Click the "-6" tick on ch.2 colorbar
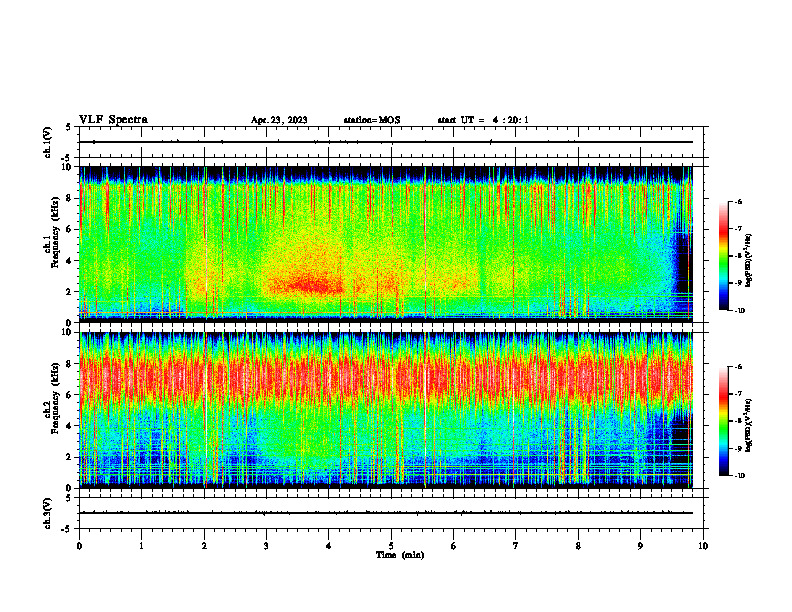Image resolution: width=792 pixels, height=612 pixels. click(x=738, y=367)
